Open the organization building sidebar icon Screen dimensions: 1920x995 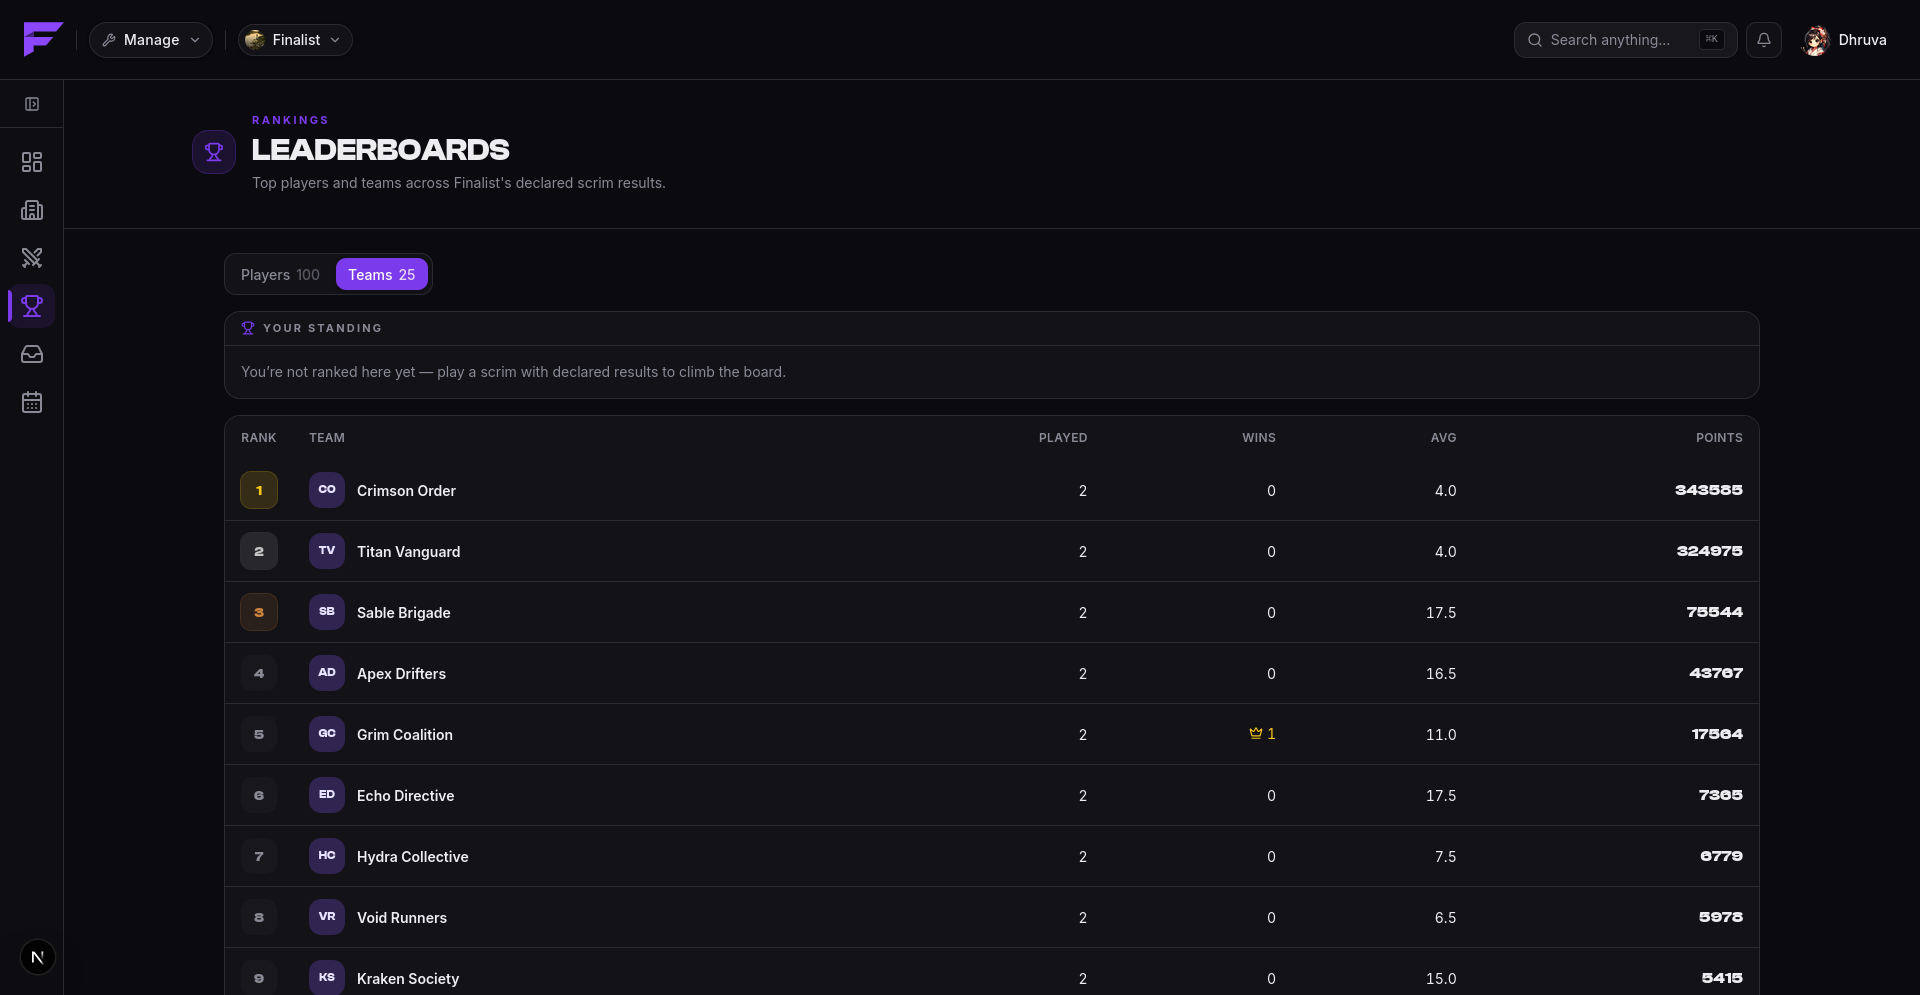pyautogui.click(x=32, y=210)
